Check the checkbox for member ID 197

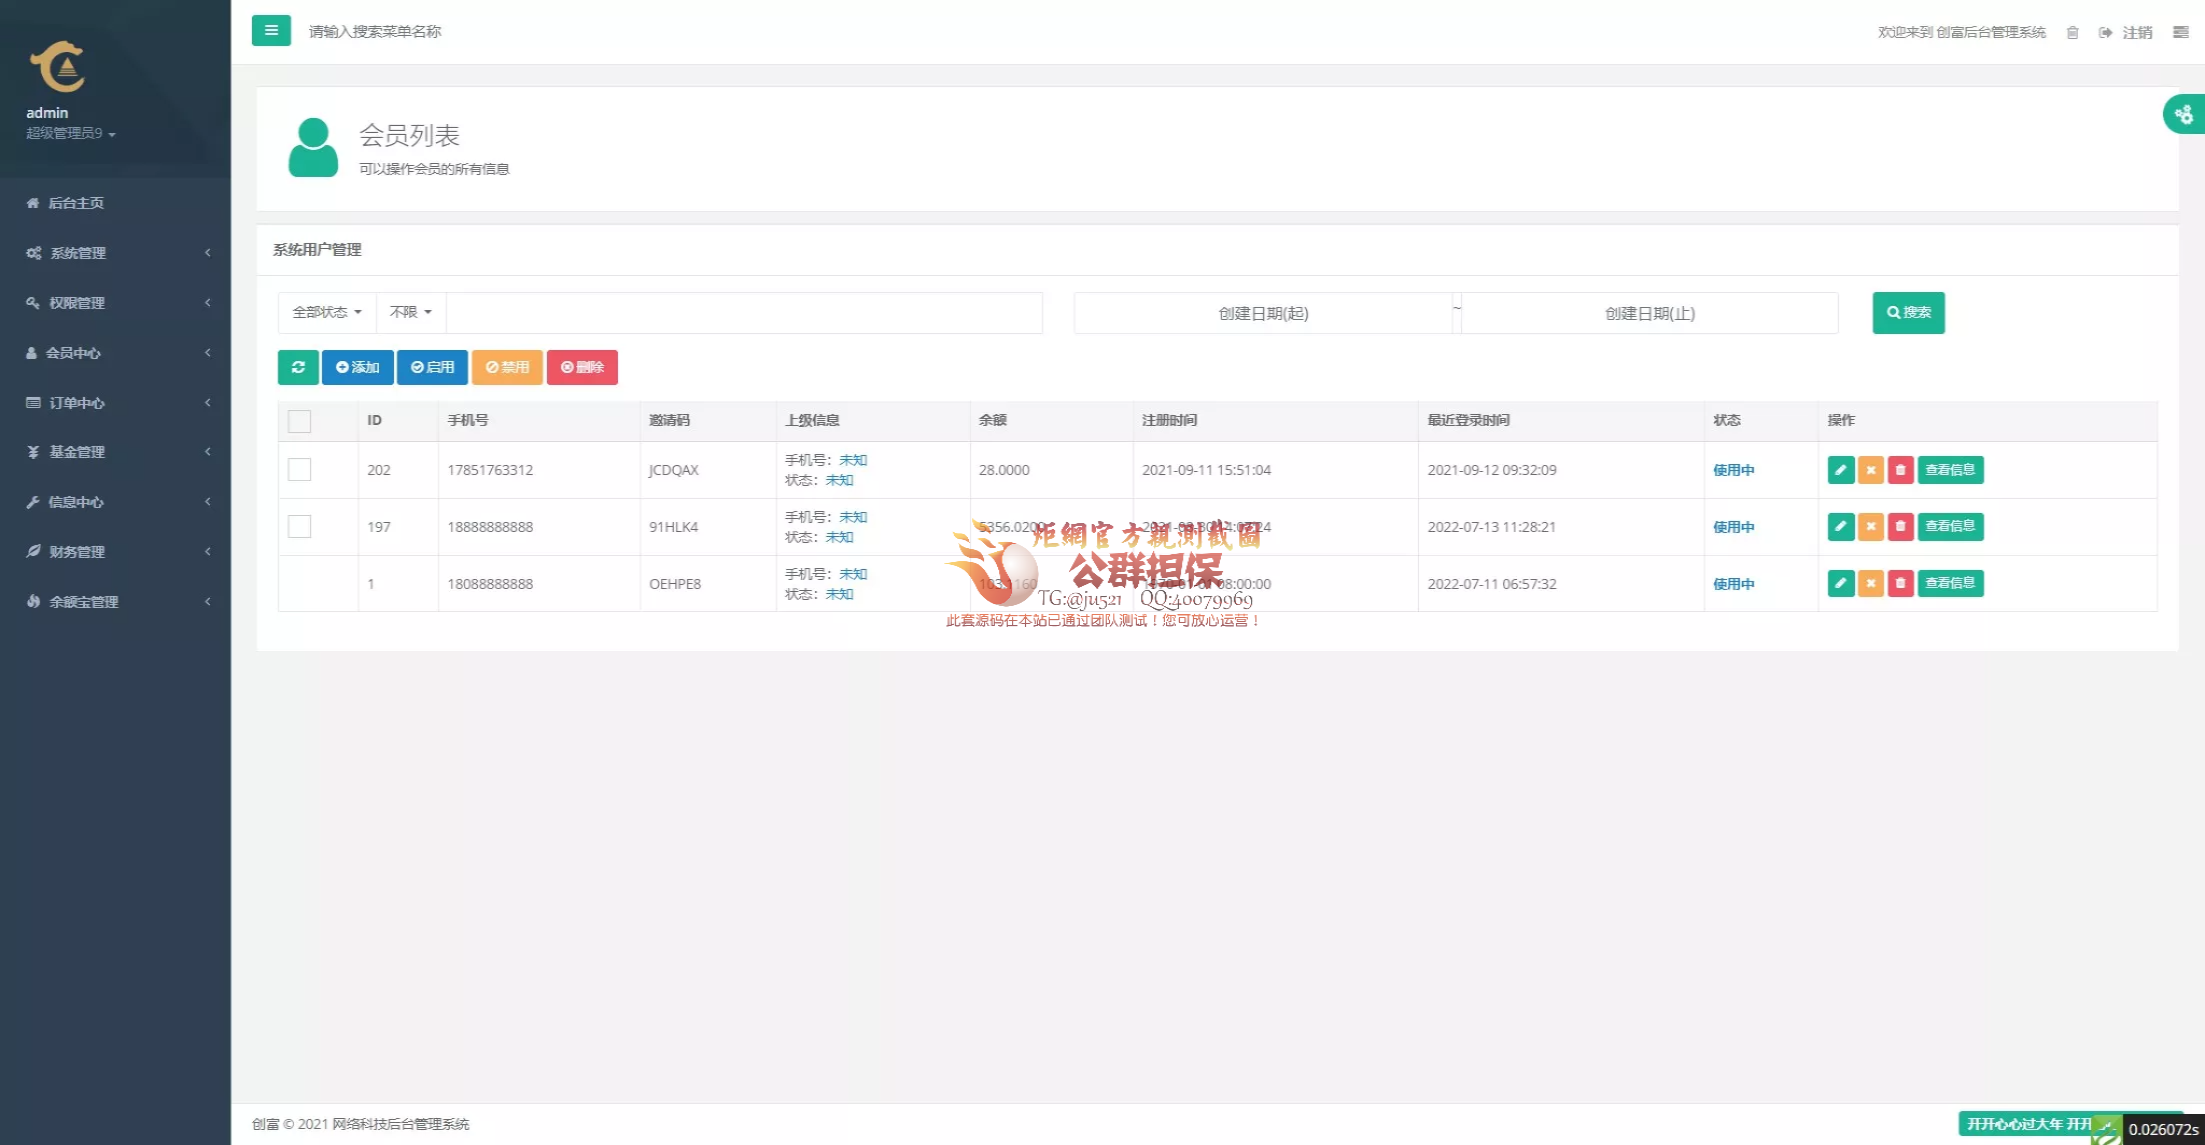(x=299, y=527)
